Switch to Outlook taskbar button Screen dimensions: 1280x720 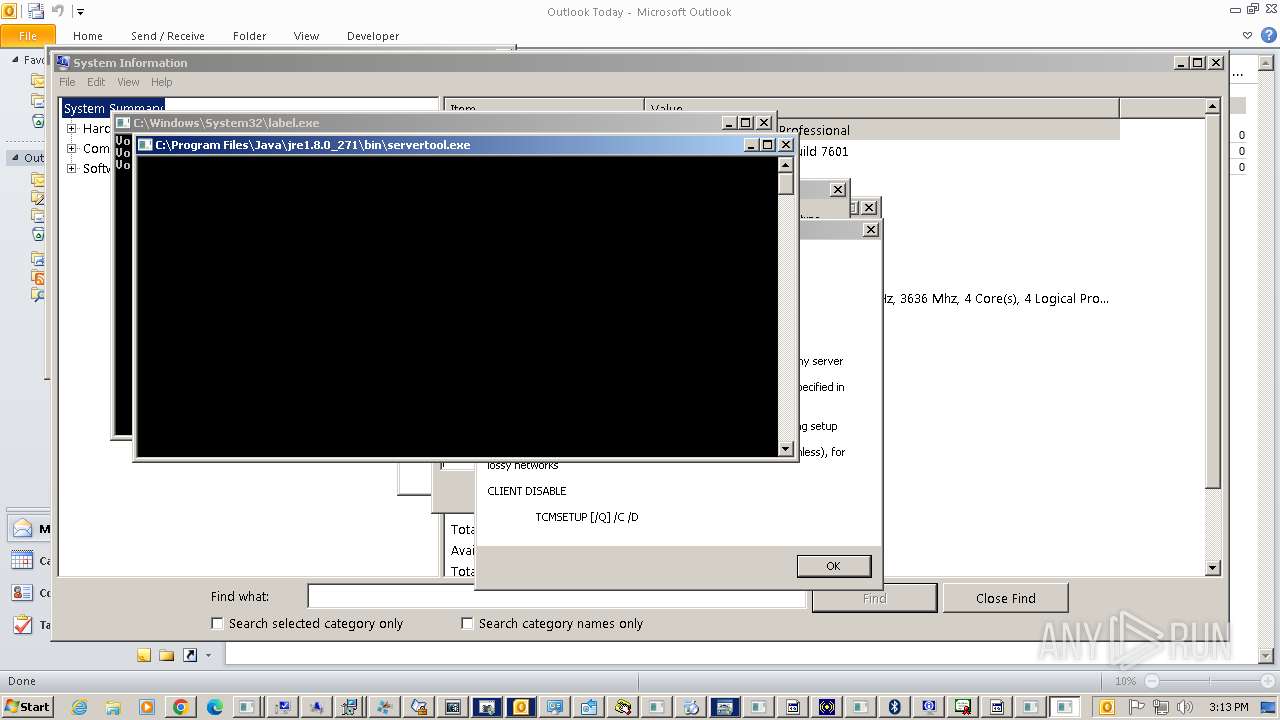point(520,707)
